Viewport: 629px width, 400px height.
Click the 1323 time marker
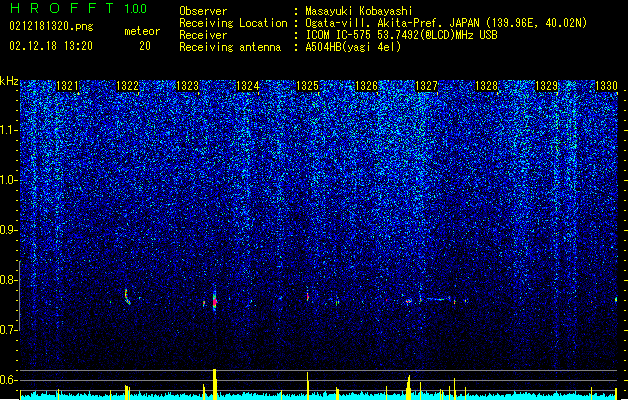187,86
